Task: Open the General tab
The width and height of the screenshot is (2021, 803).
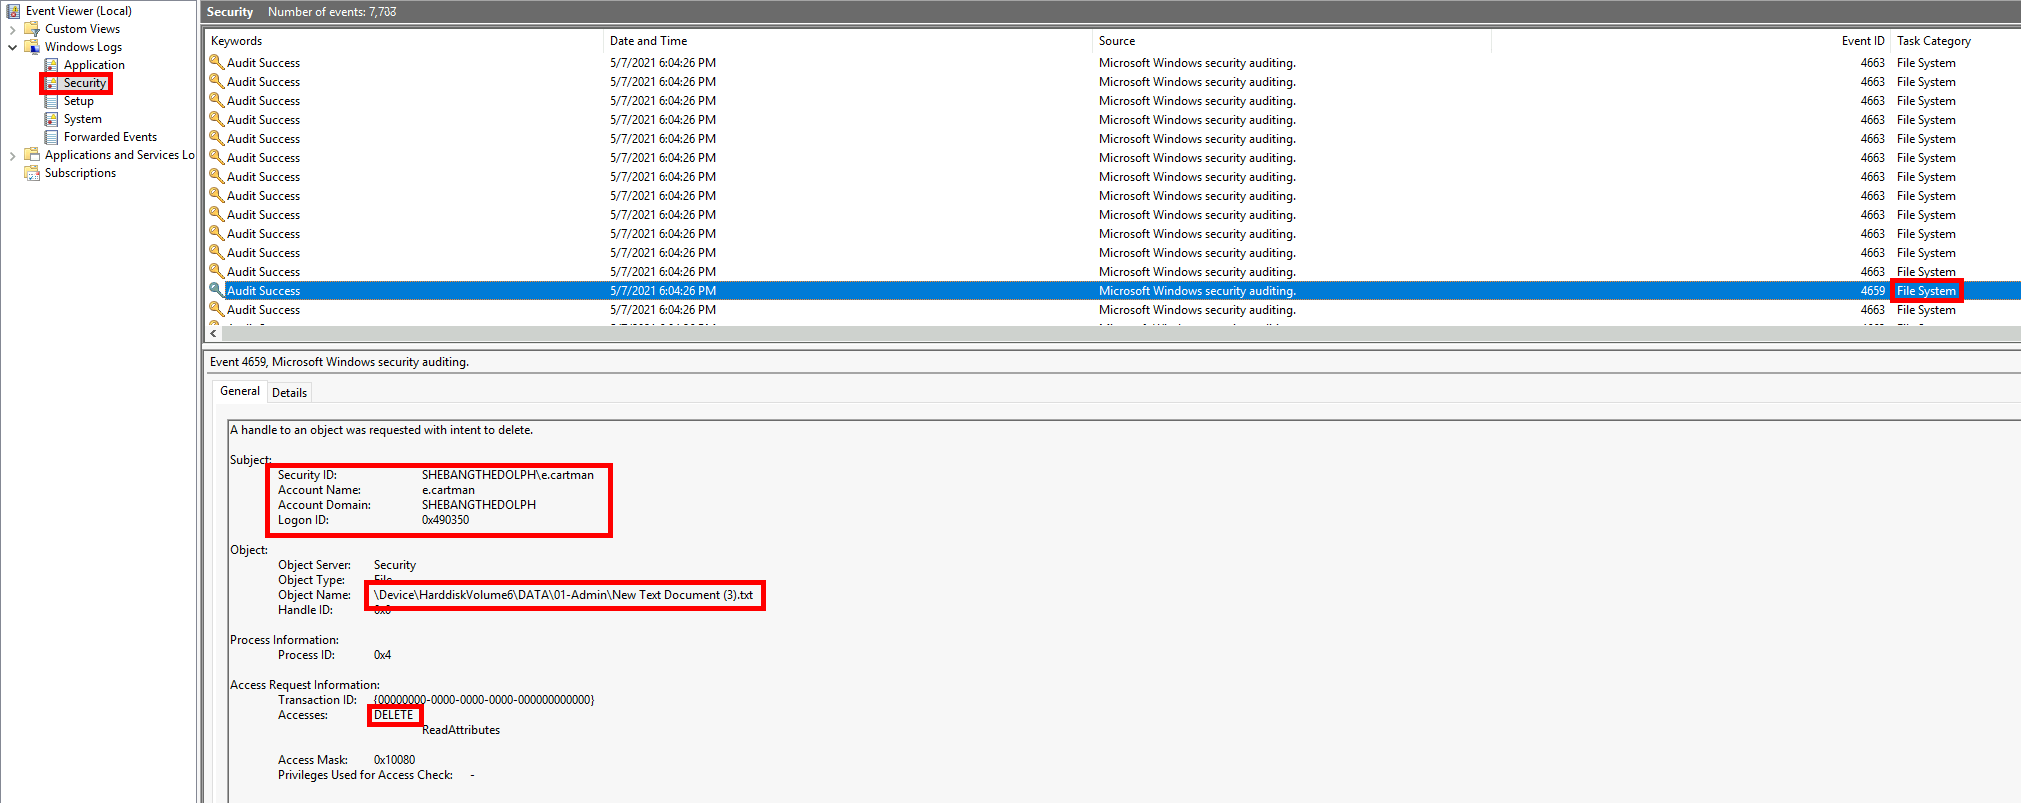Action: 239,391
